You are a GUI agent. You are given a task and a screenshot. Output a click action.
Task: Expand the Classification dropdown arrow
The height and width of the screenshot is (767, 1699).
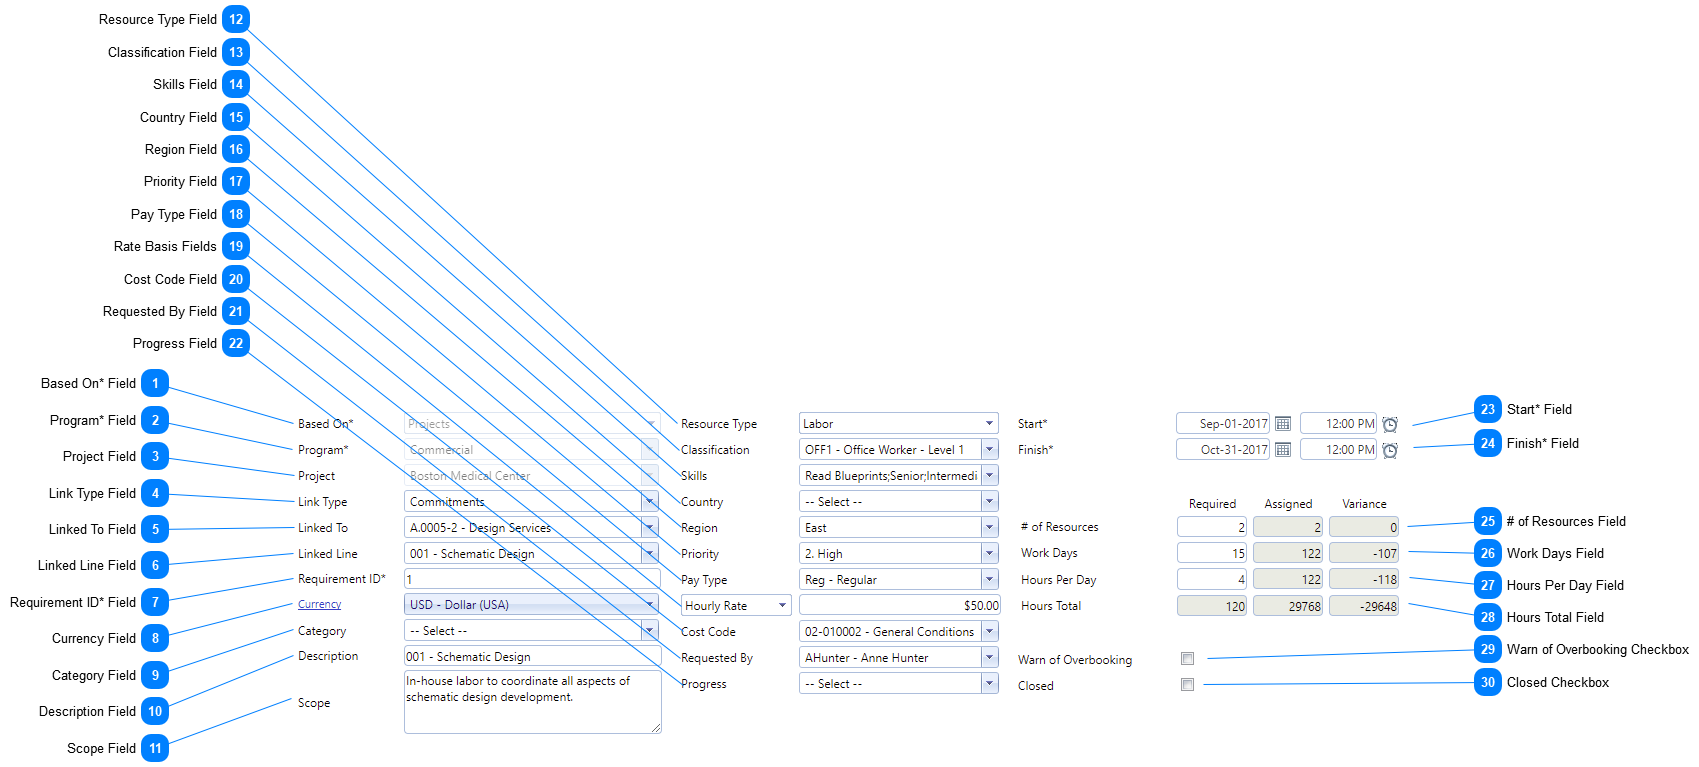(x=989, y=449)
